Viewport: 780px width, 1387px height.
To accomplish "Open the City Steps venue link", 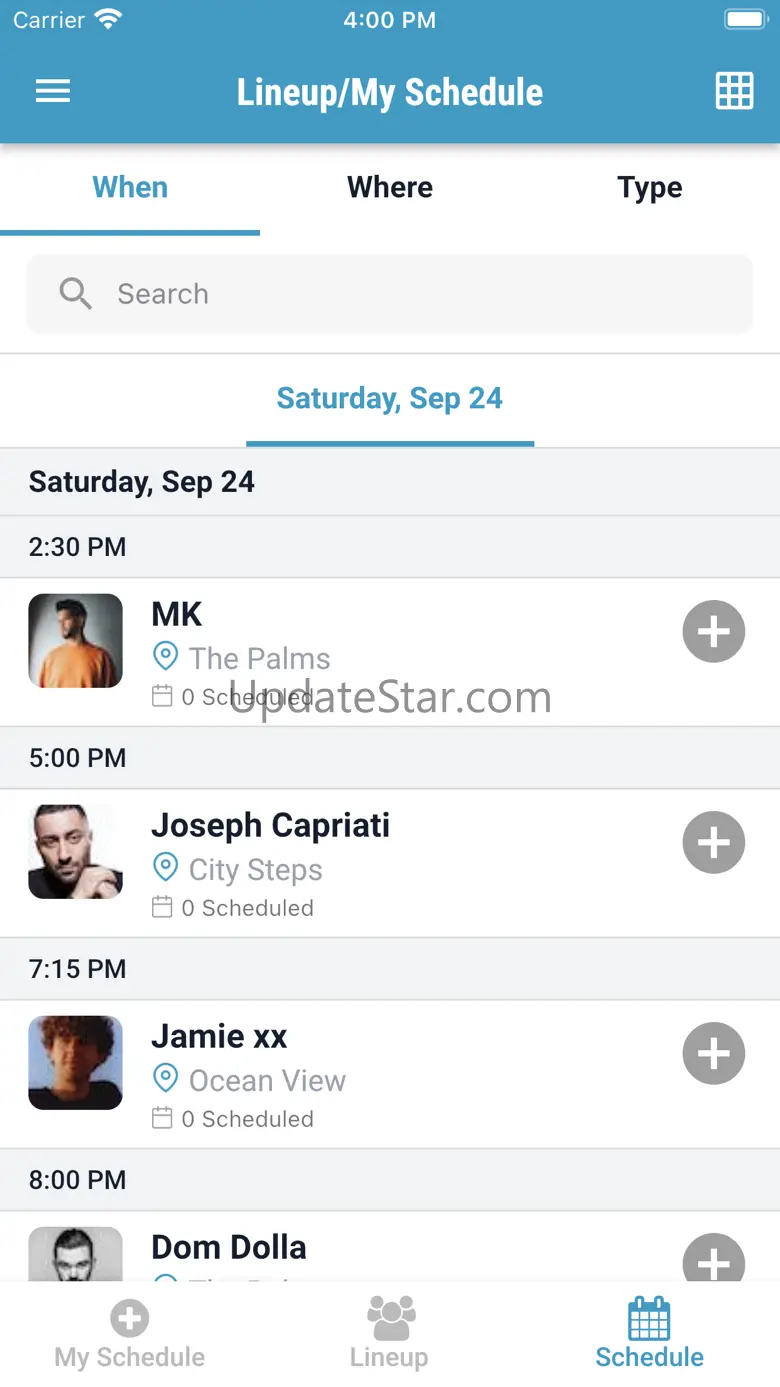I will tap(255, 870).
